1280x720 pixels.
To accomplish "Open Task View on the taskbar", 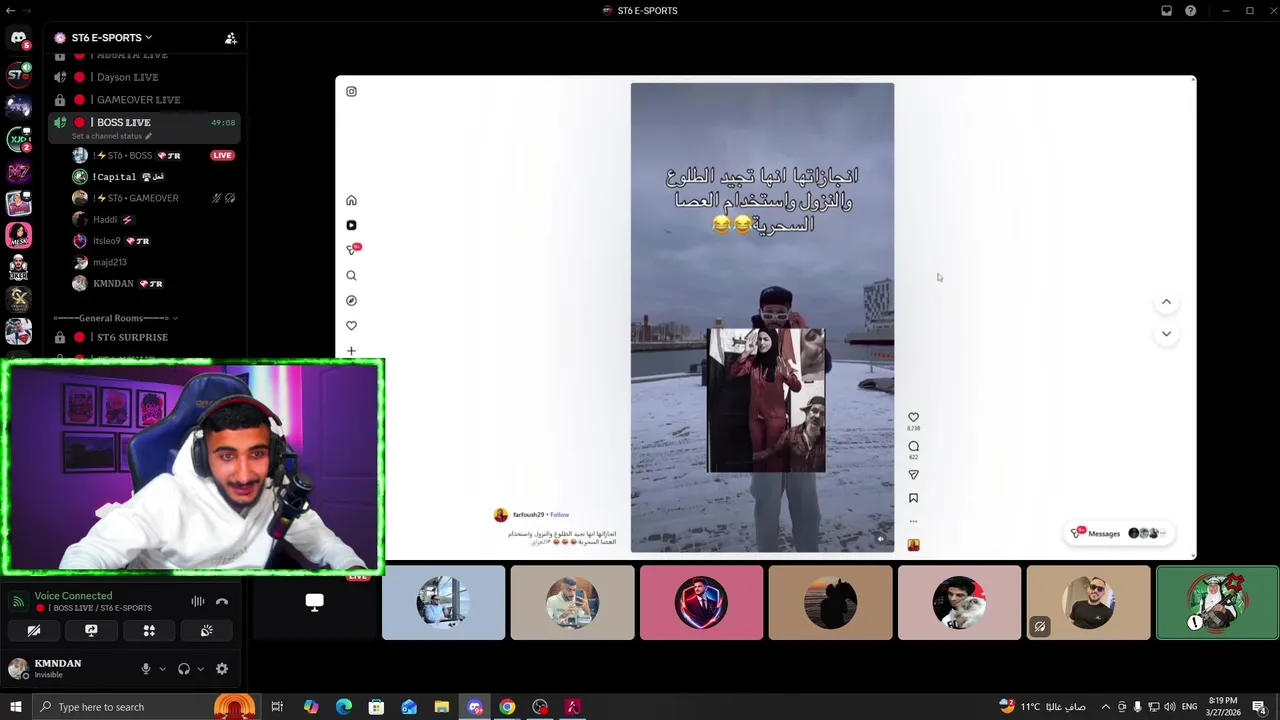I will pyautogui.click(x=277, y=707).
